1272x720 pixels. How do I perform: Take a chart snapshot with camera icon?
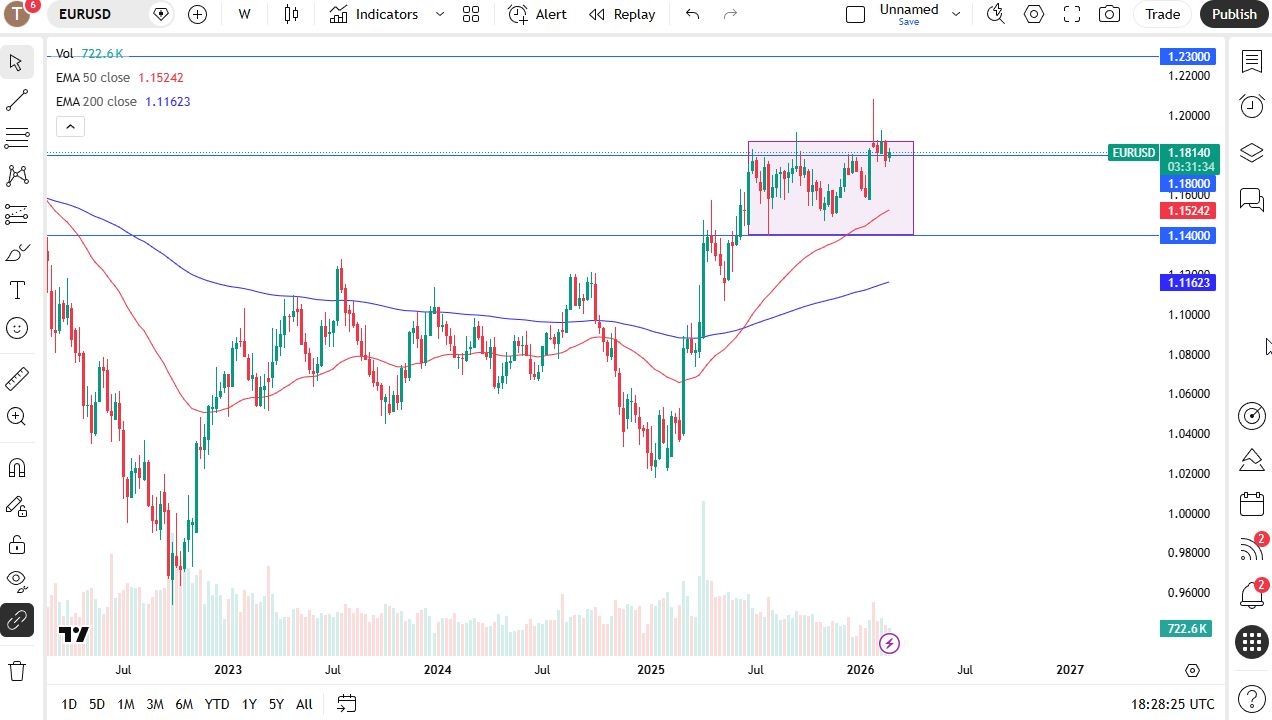(x=1109, y=14)
